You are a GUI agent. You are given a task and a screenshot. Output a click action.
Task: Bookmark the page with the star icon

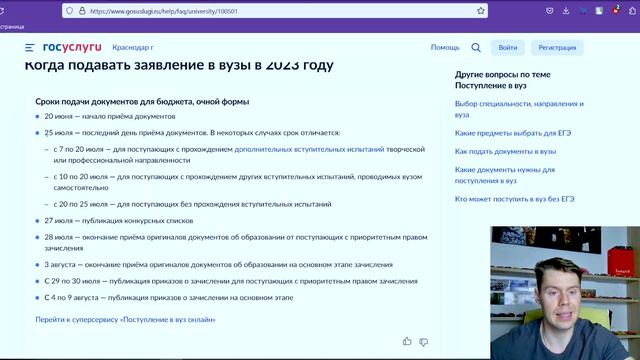pos(480,11)
